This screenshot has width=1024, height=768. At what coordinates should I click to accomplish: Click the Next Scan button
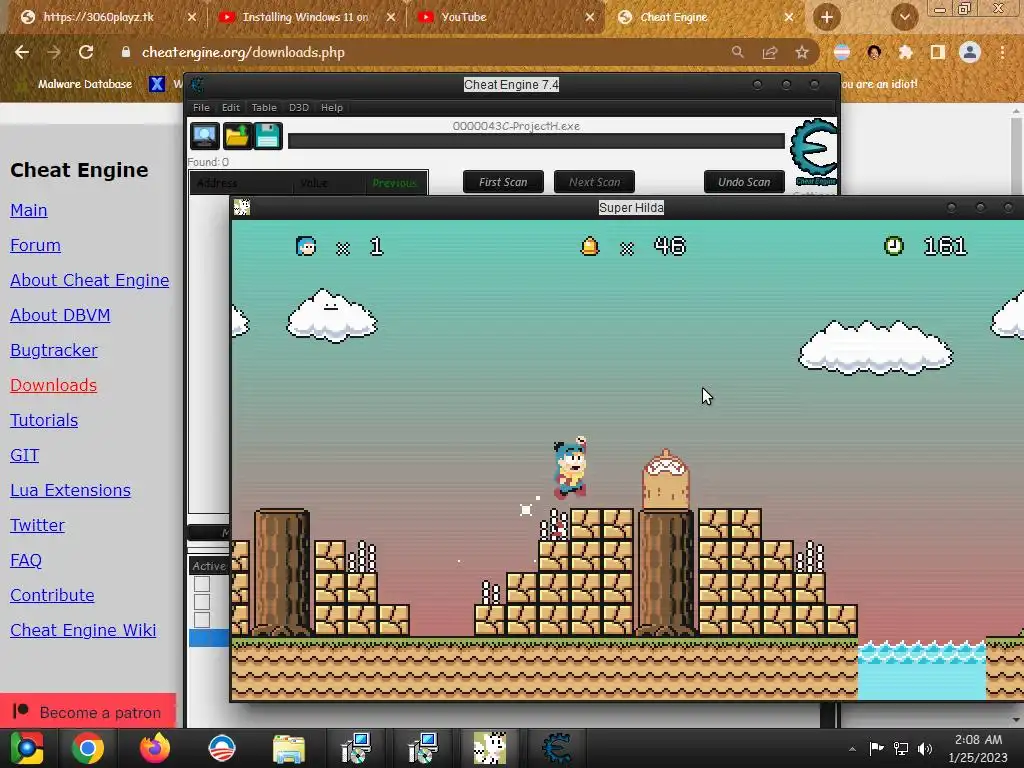tap(594, 182)
